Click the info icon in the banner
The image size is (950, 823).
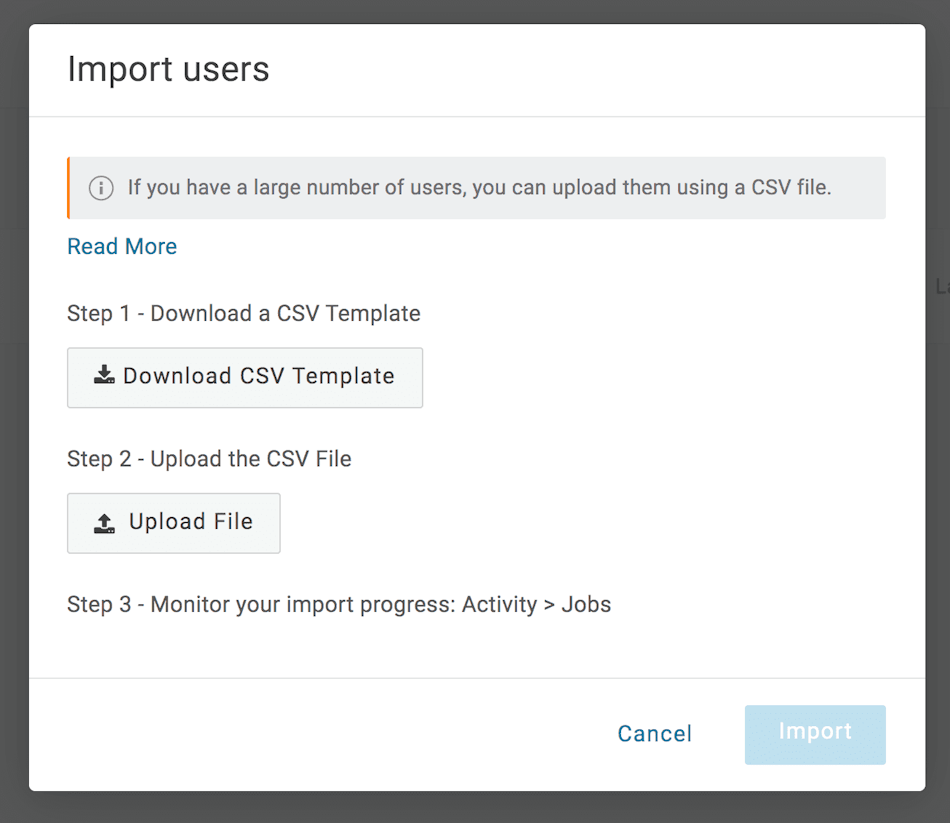click(101, 188)
